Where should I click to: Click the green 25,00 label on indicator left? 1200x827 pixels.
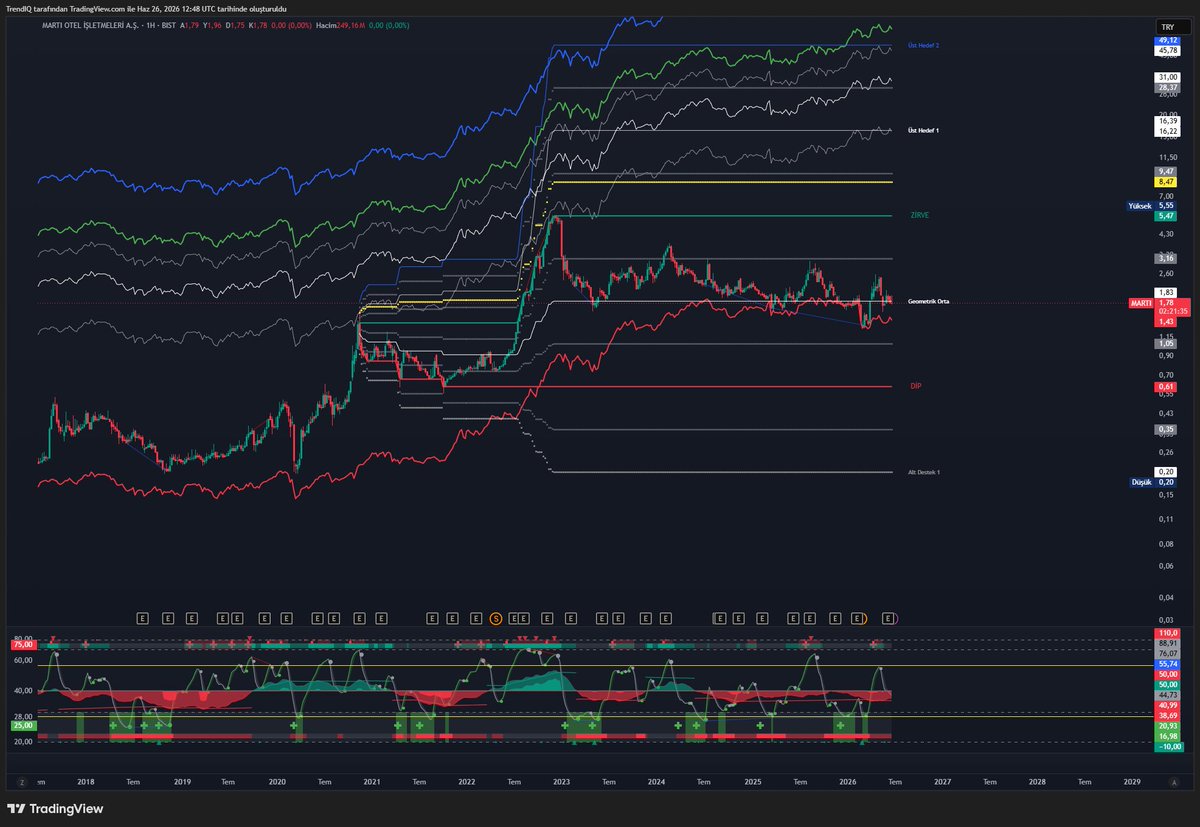click(23, 726)
